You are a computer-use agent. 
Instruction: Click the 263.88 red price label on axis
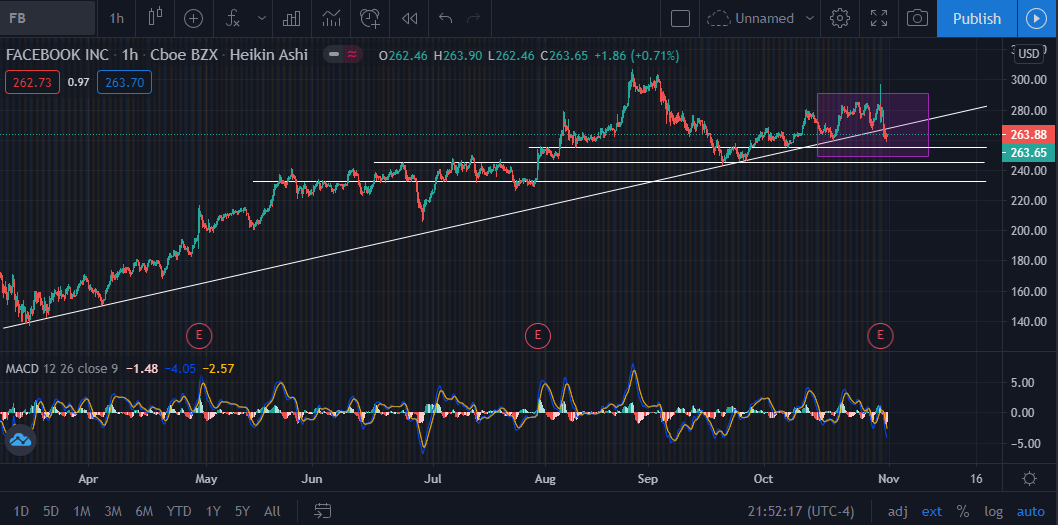tap(1029, 134)
